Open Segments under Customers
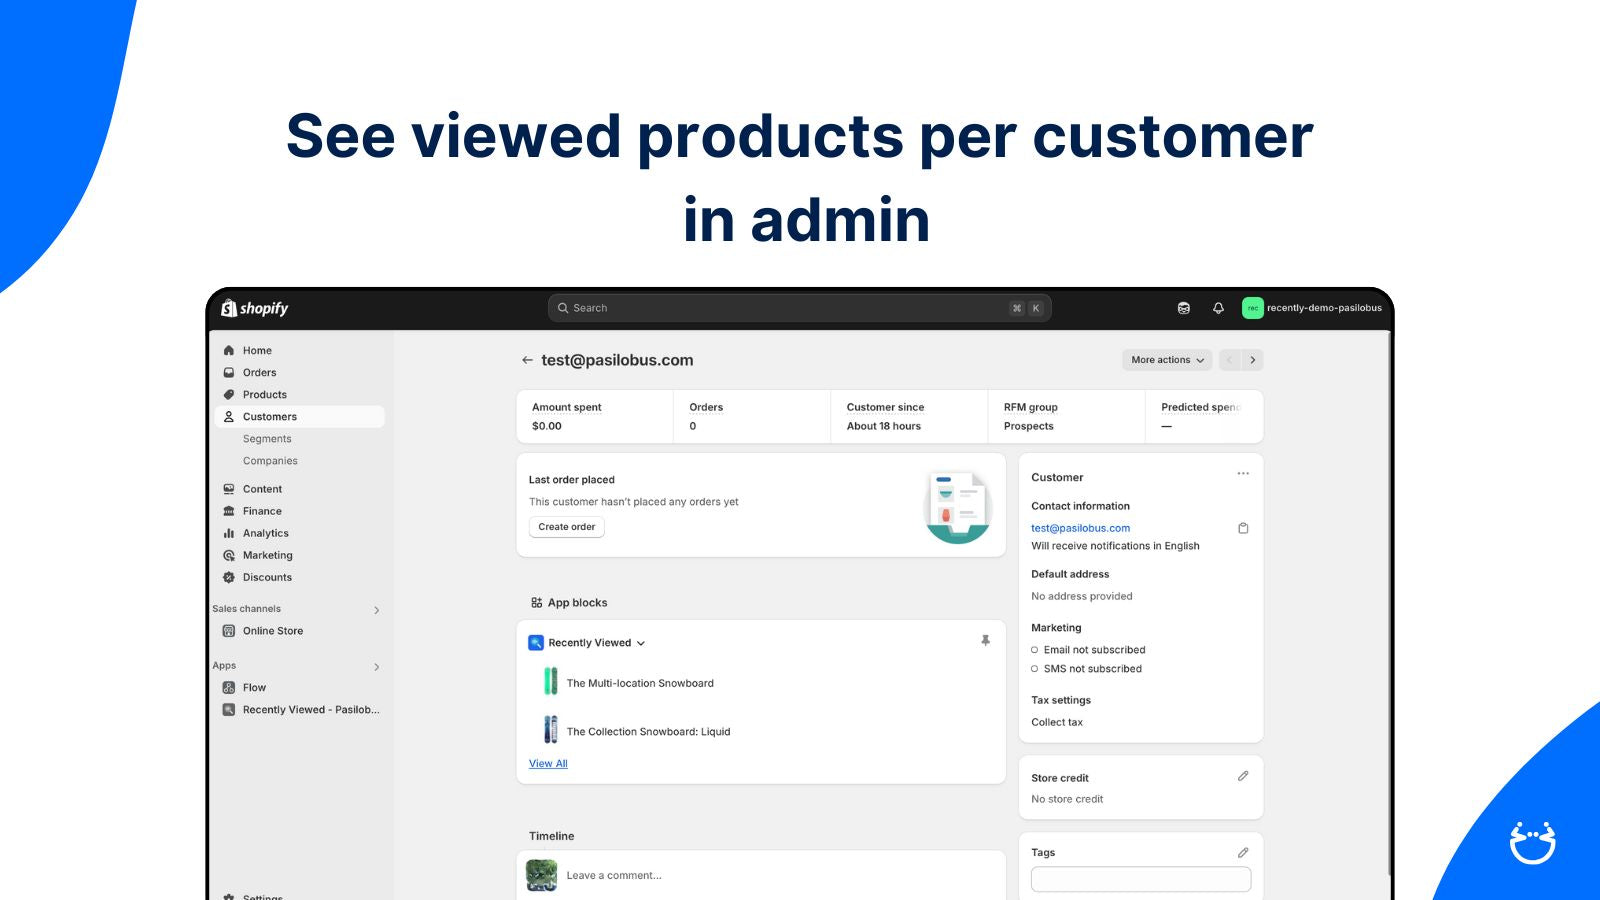 pyautogui.click(x=267, y=439)
